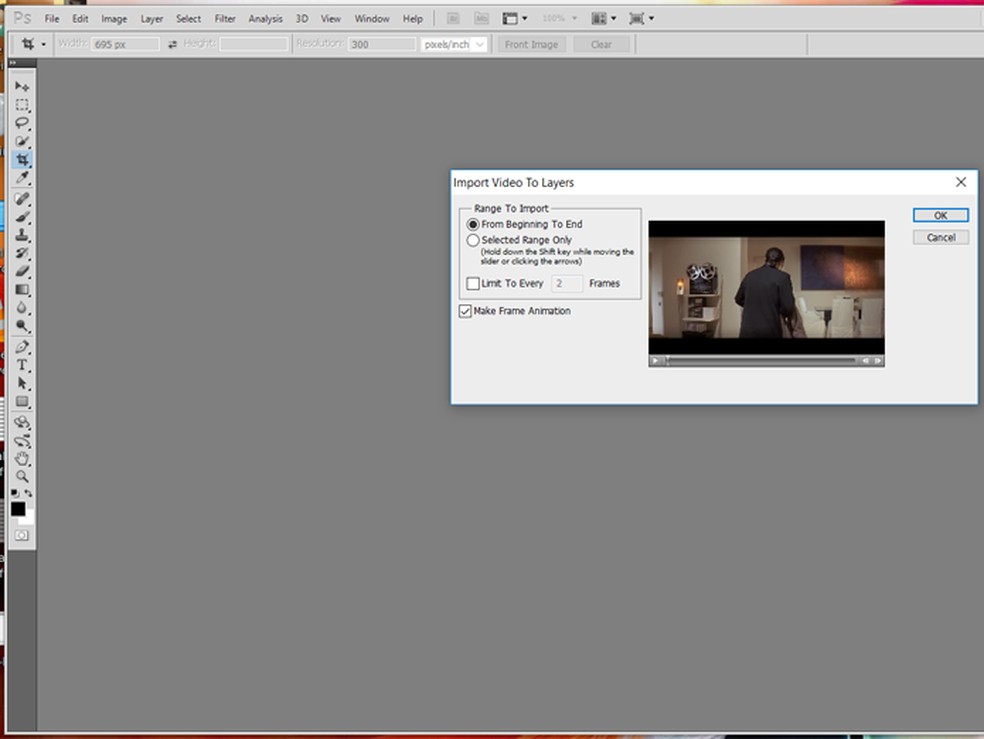984x739 pixels.
Task: Select the Rectangular Marquee tool
Action: 22,104
